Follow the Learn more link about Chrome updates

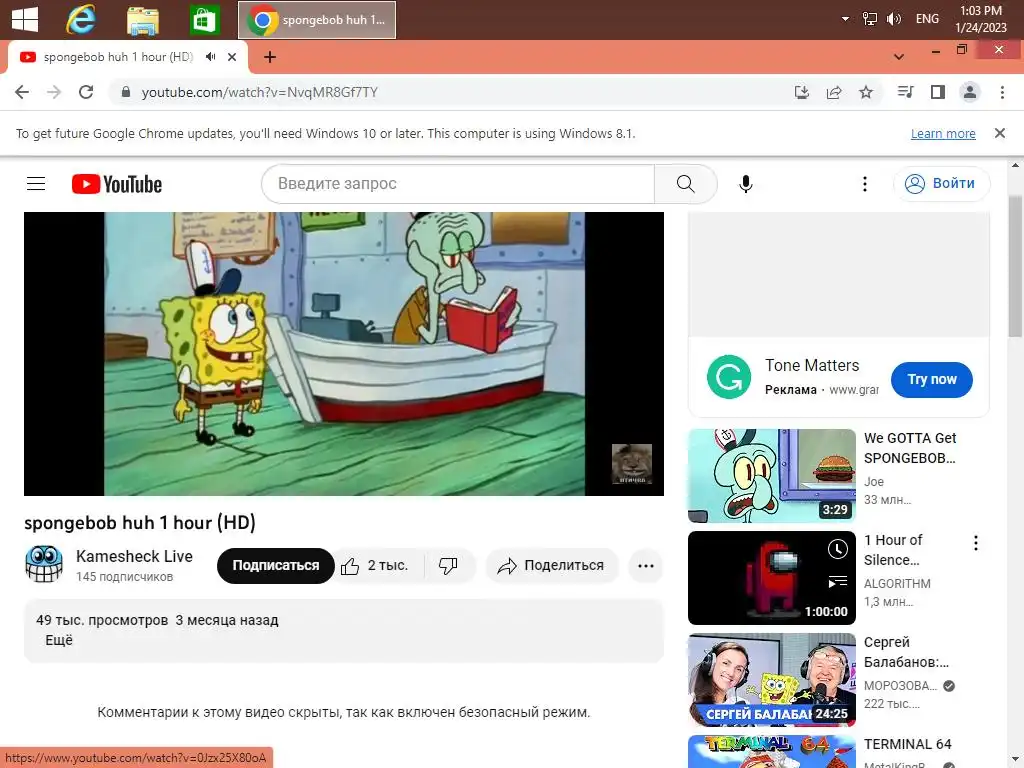pos(943,133)
